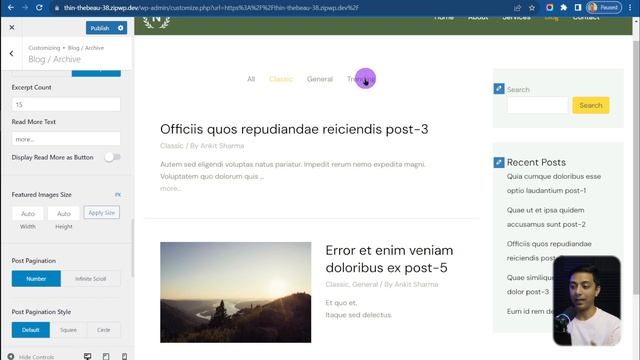The width and height of the screenshot is (640, 360).
Task: Open recent post Quia cumque doloribus post-1
Action: coord(554,183)
